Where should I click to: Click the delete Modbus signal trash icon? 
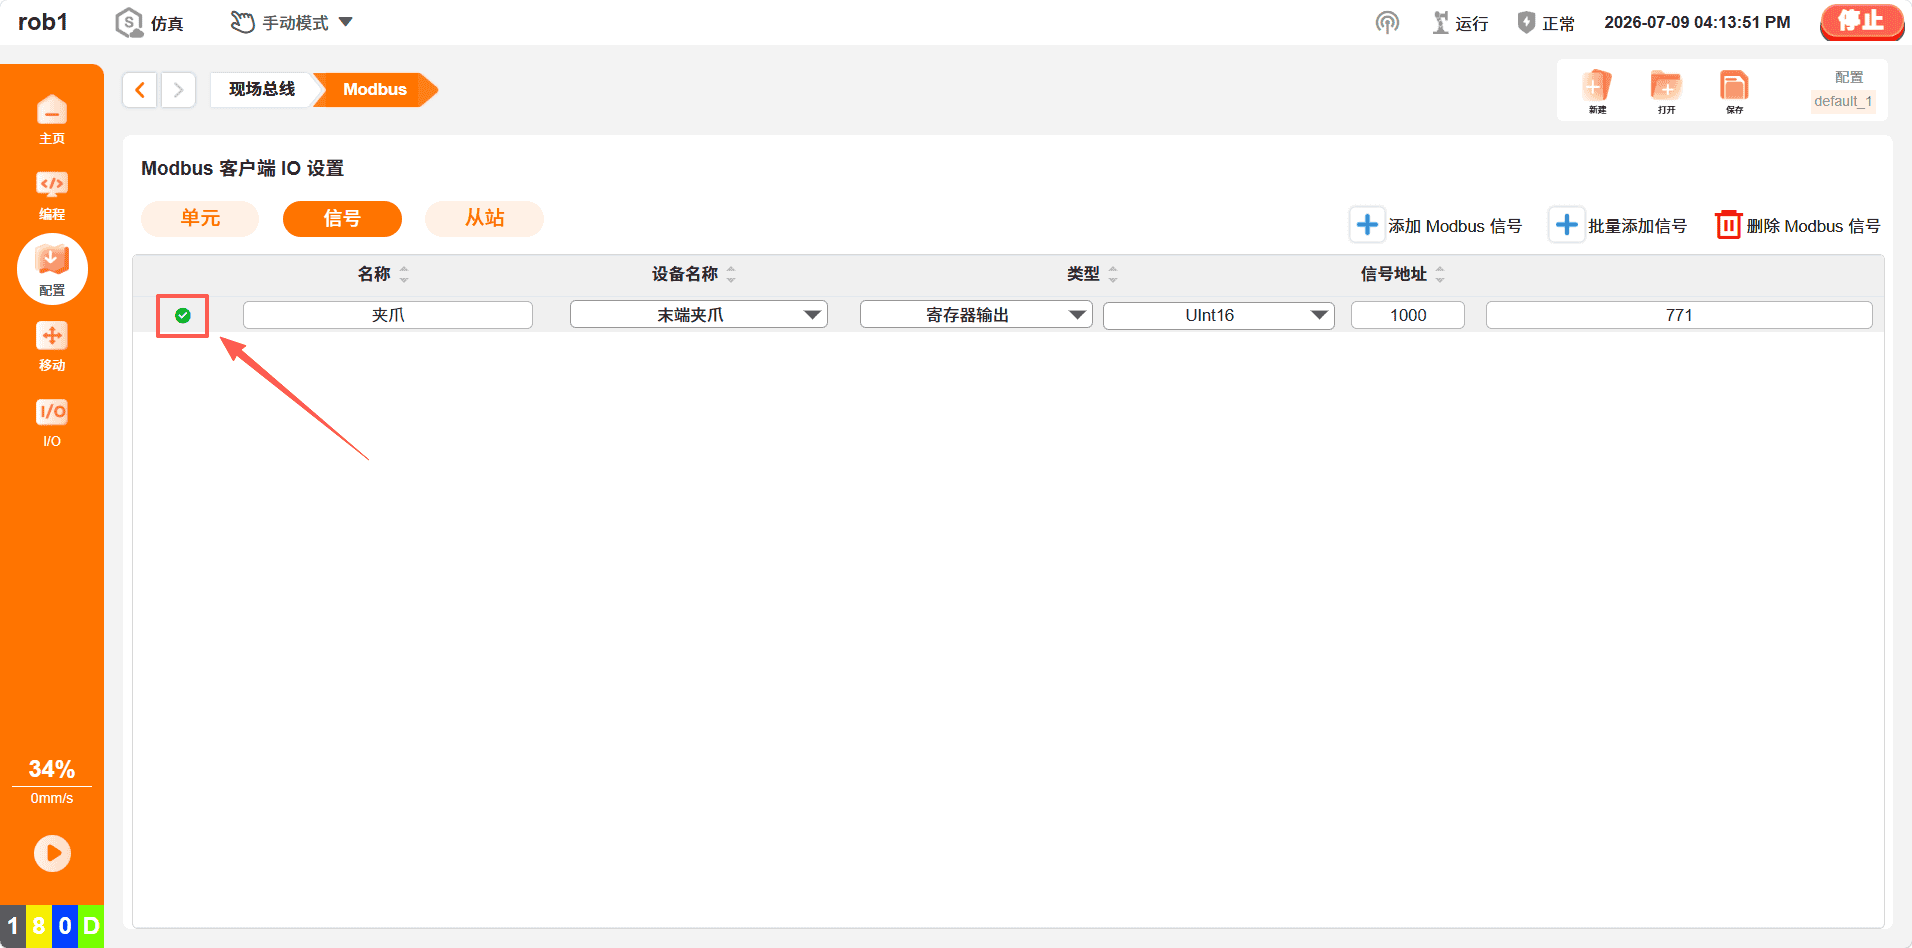coord(1728,225)
